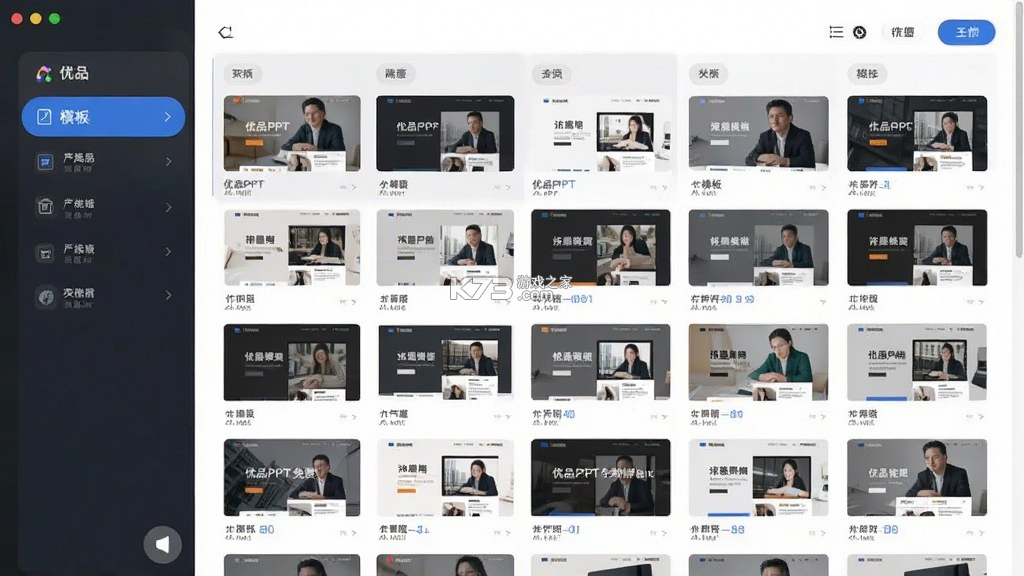Open the 优品PPT thumbnail first in the fourth row
The image size is (1024, 576).
pos(292,477)
